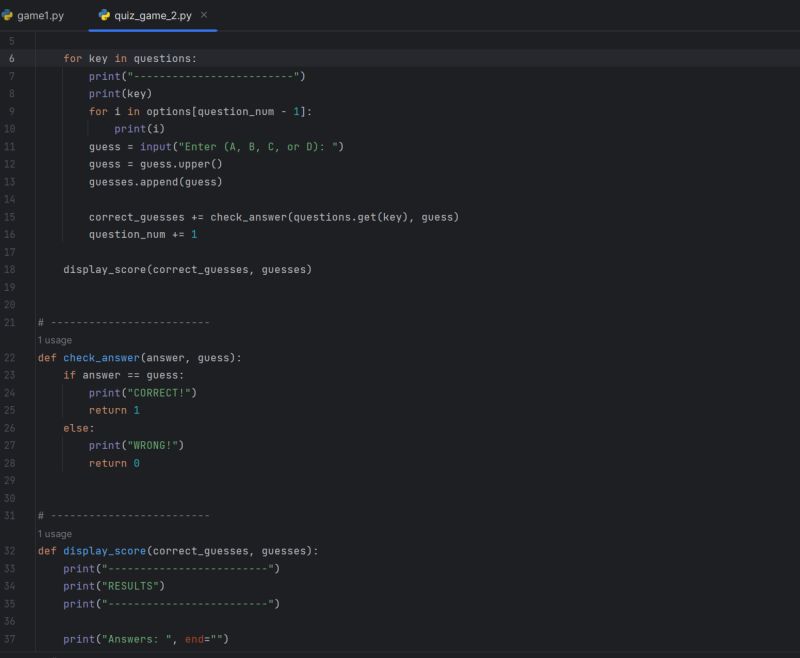Click line number 6 in the gutter
The height and width of the screenshot is (658, 800).
[12, 58]
